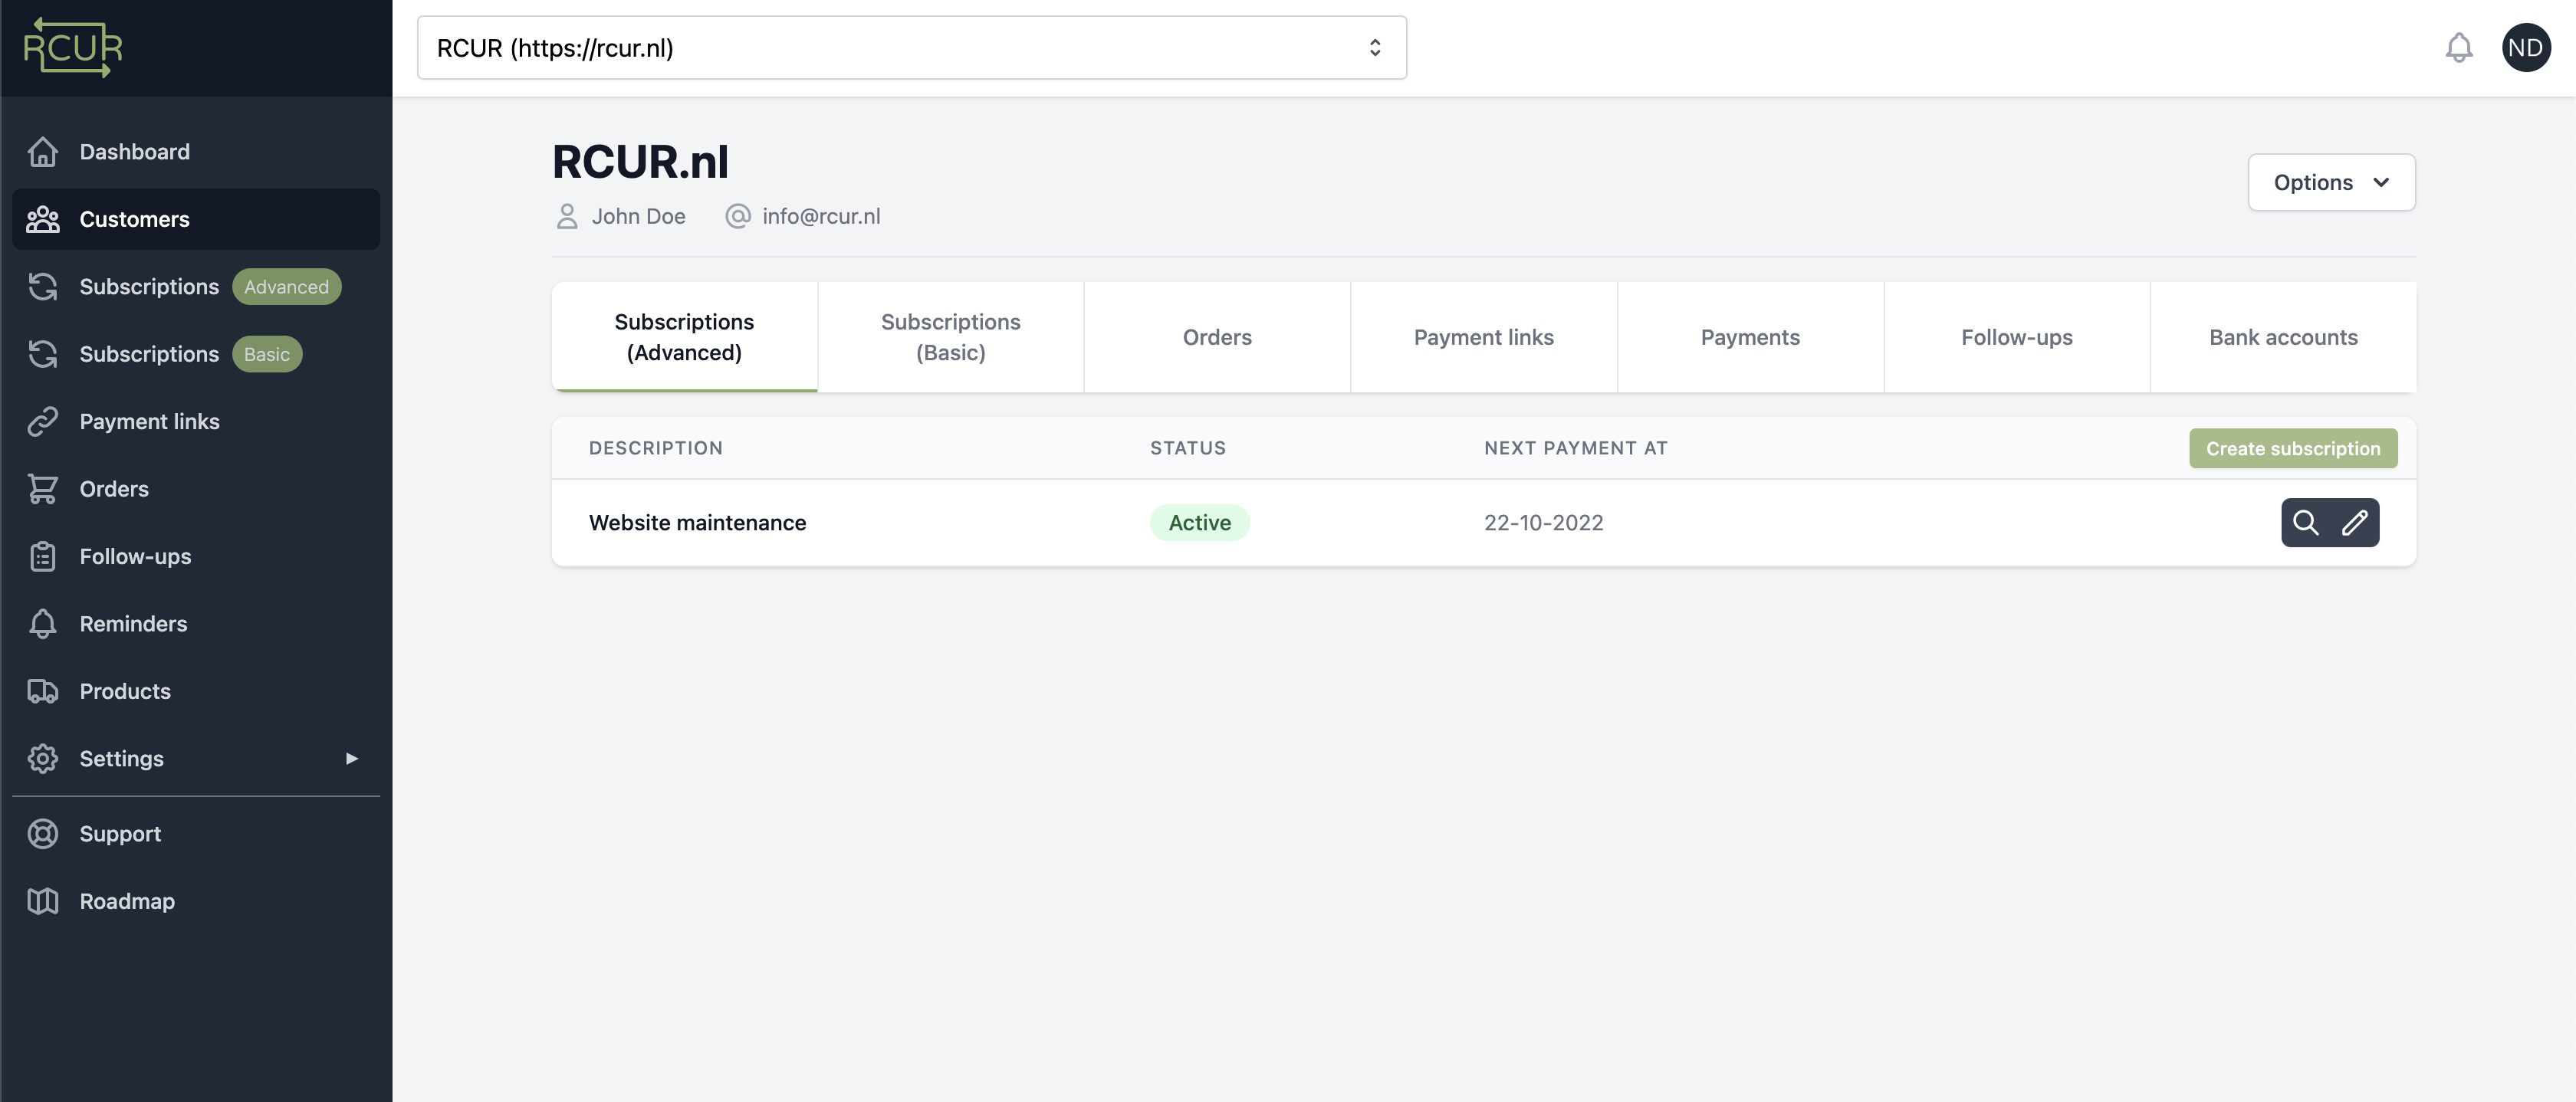Open the Follow-ups tab
Screen dimensions: 2576x1102
pos(2017,337)
